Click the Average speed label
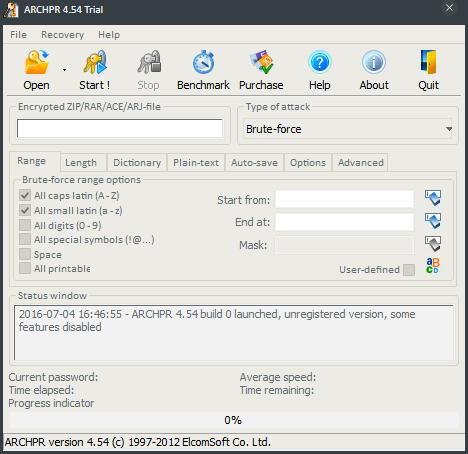Viewport: 468px width, 454px height. coord(278,377)
